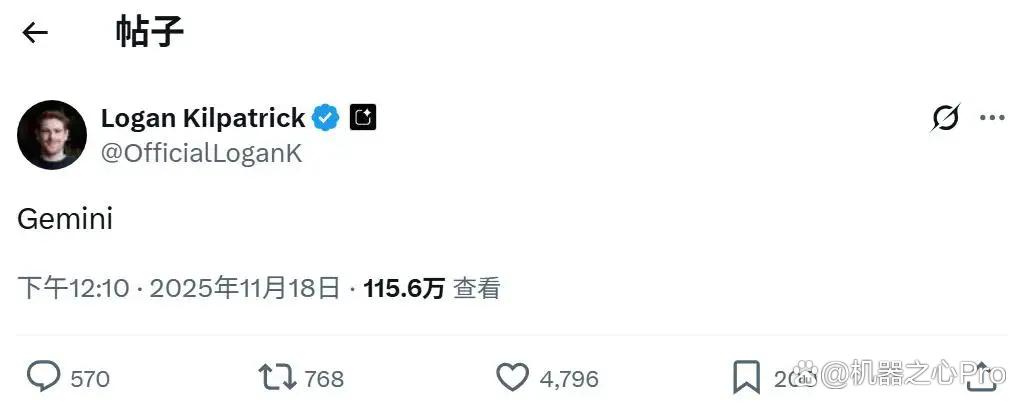Bookmark the post with the bookmark icon
This screenshot has height=410, width=1027.
[x=746, y=378]
